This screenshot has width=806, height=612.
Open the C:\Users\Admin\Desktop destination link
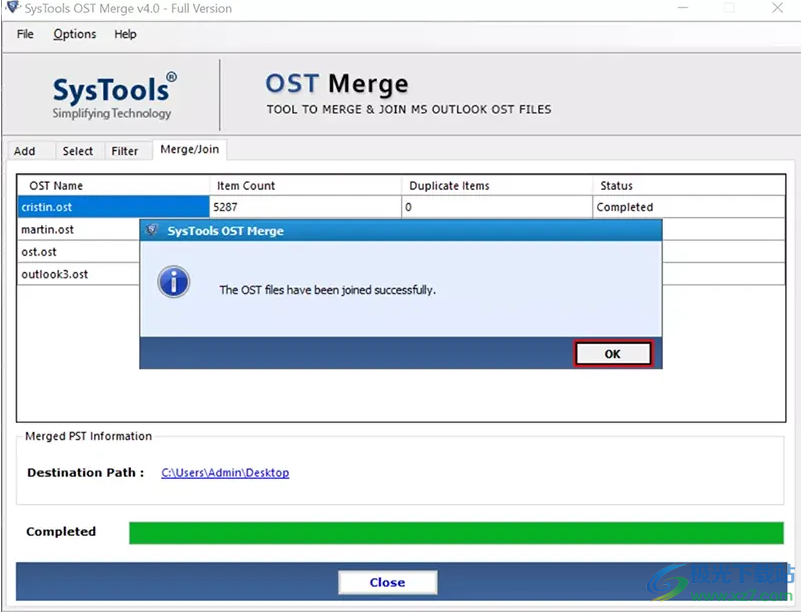click(225, 473)
